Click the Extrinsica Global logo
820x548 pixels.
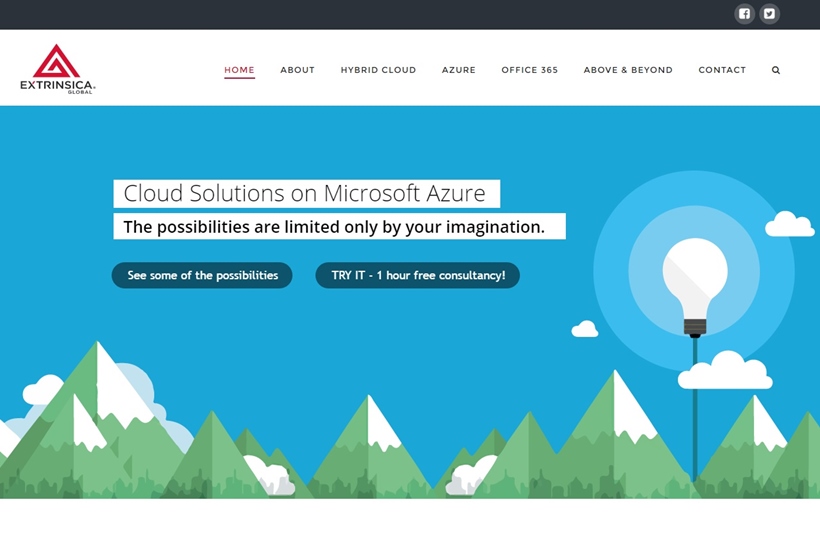[57, 69]
